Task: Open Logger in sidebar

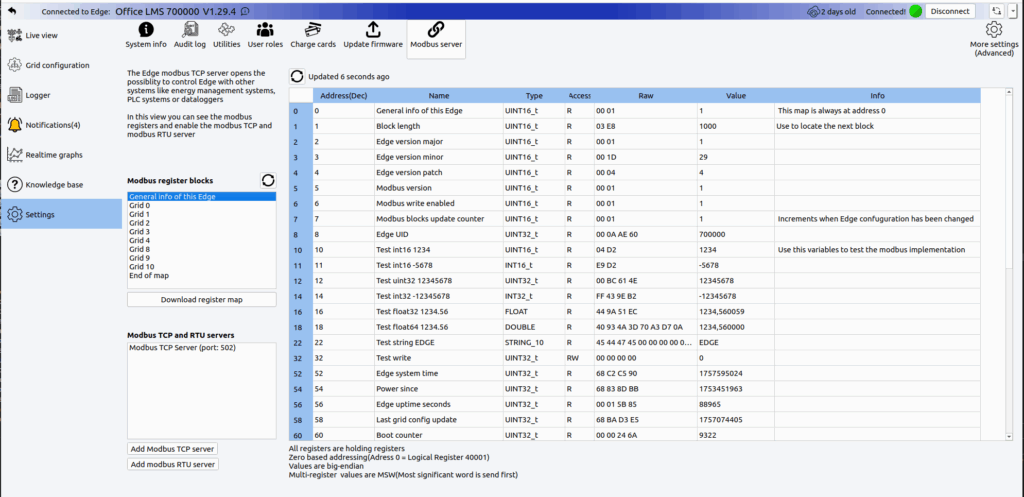Action: [61, 95]
